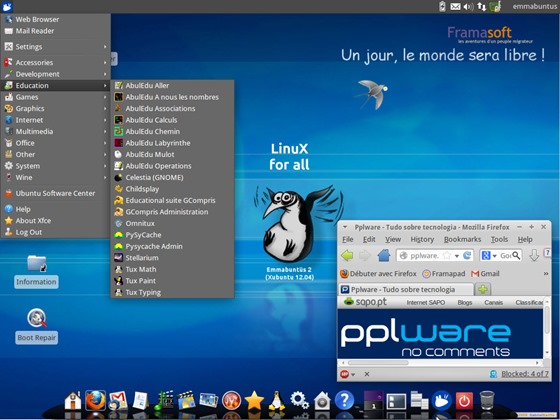This screenshot has width=560, height=420.
Task: Open the Adblock icon dropdown arrow
Action: pyautogui.click(x=353, y=374)
